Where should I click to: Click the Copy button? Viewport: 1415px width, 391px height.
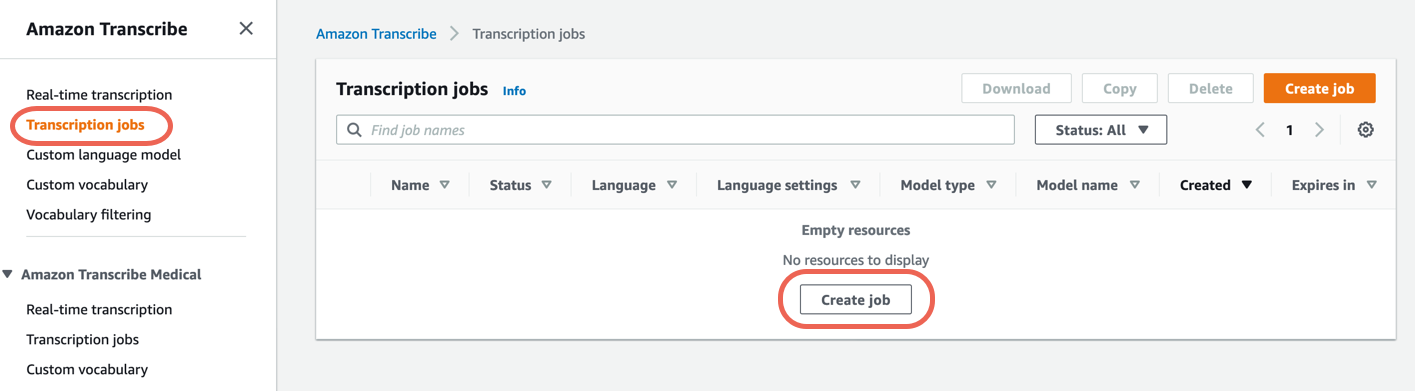pos(1119,88)
